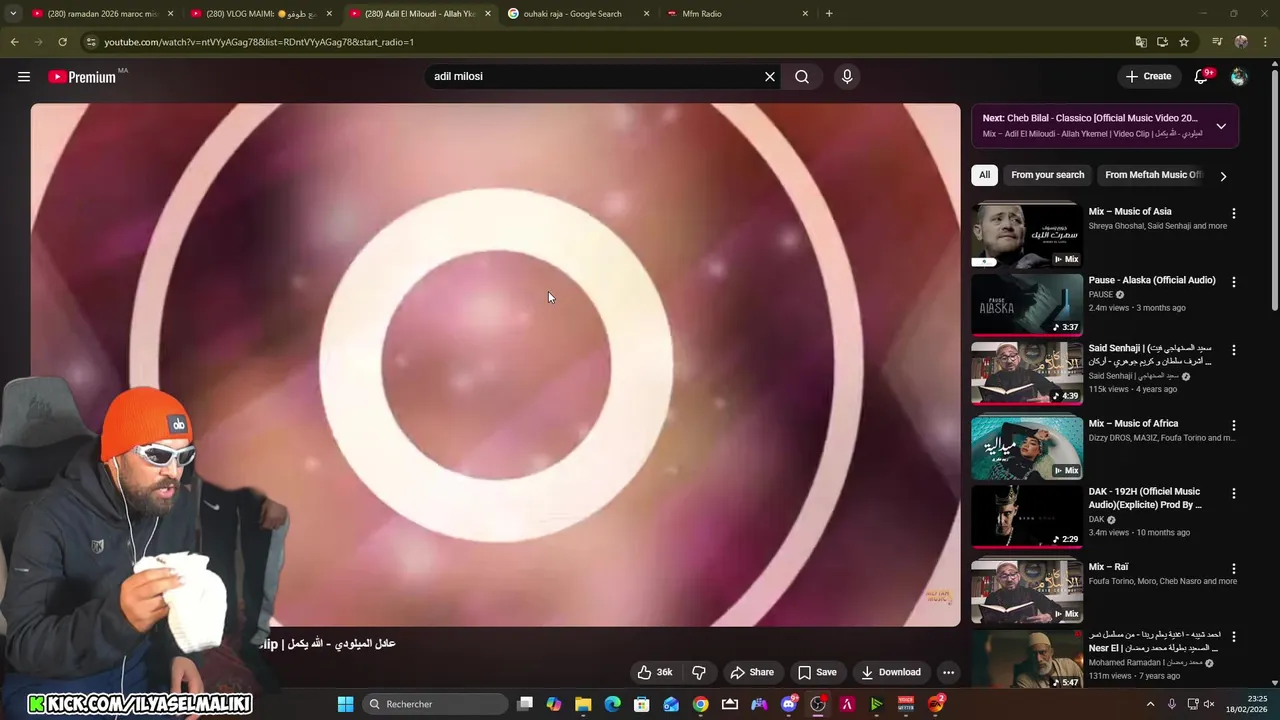Open site information icon in address bar

click(91, 42)
